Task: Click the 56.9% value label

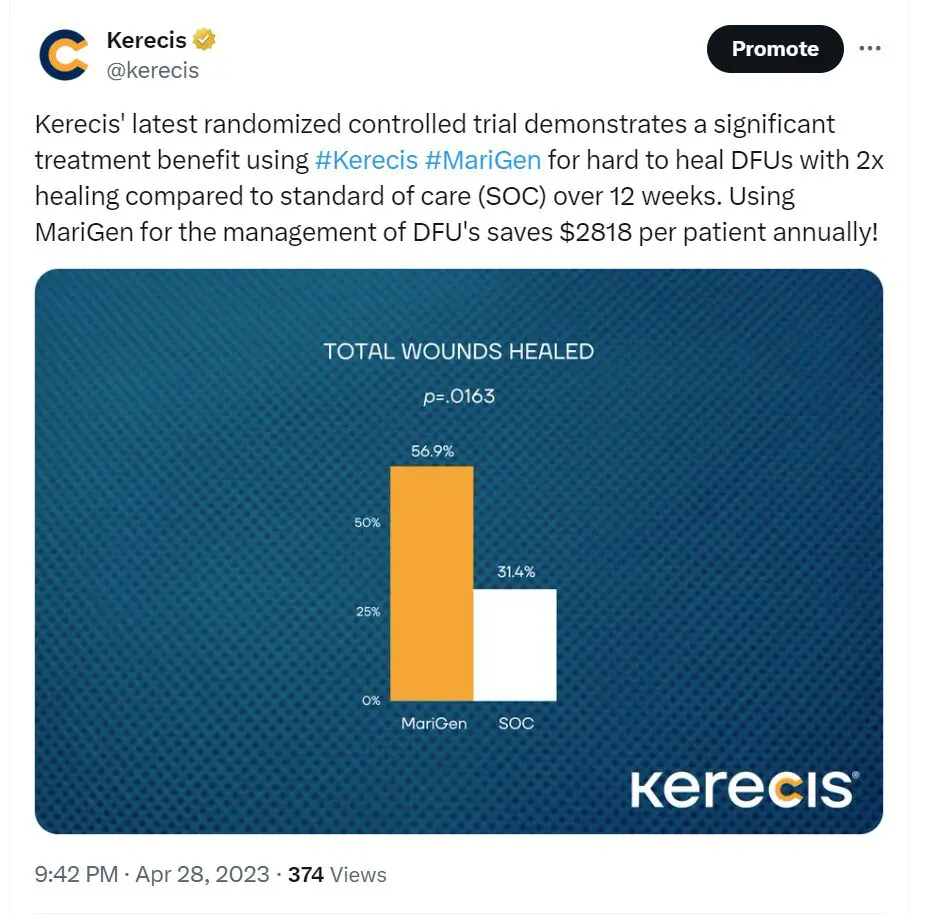Action: (432, 451)
